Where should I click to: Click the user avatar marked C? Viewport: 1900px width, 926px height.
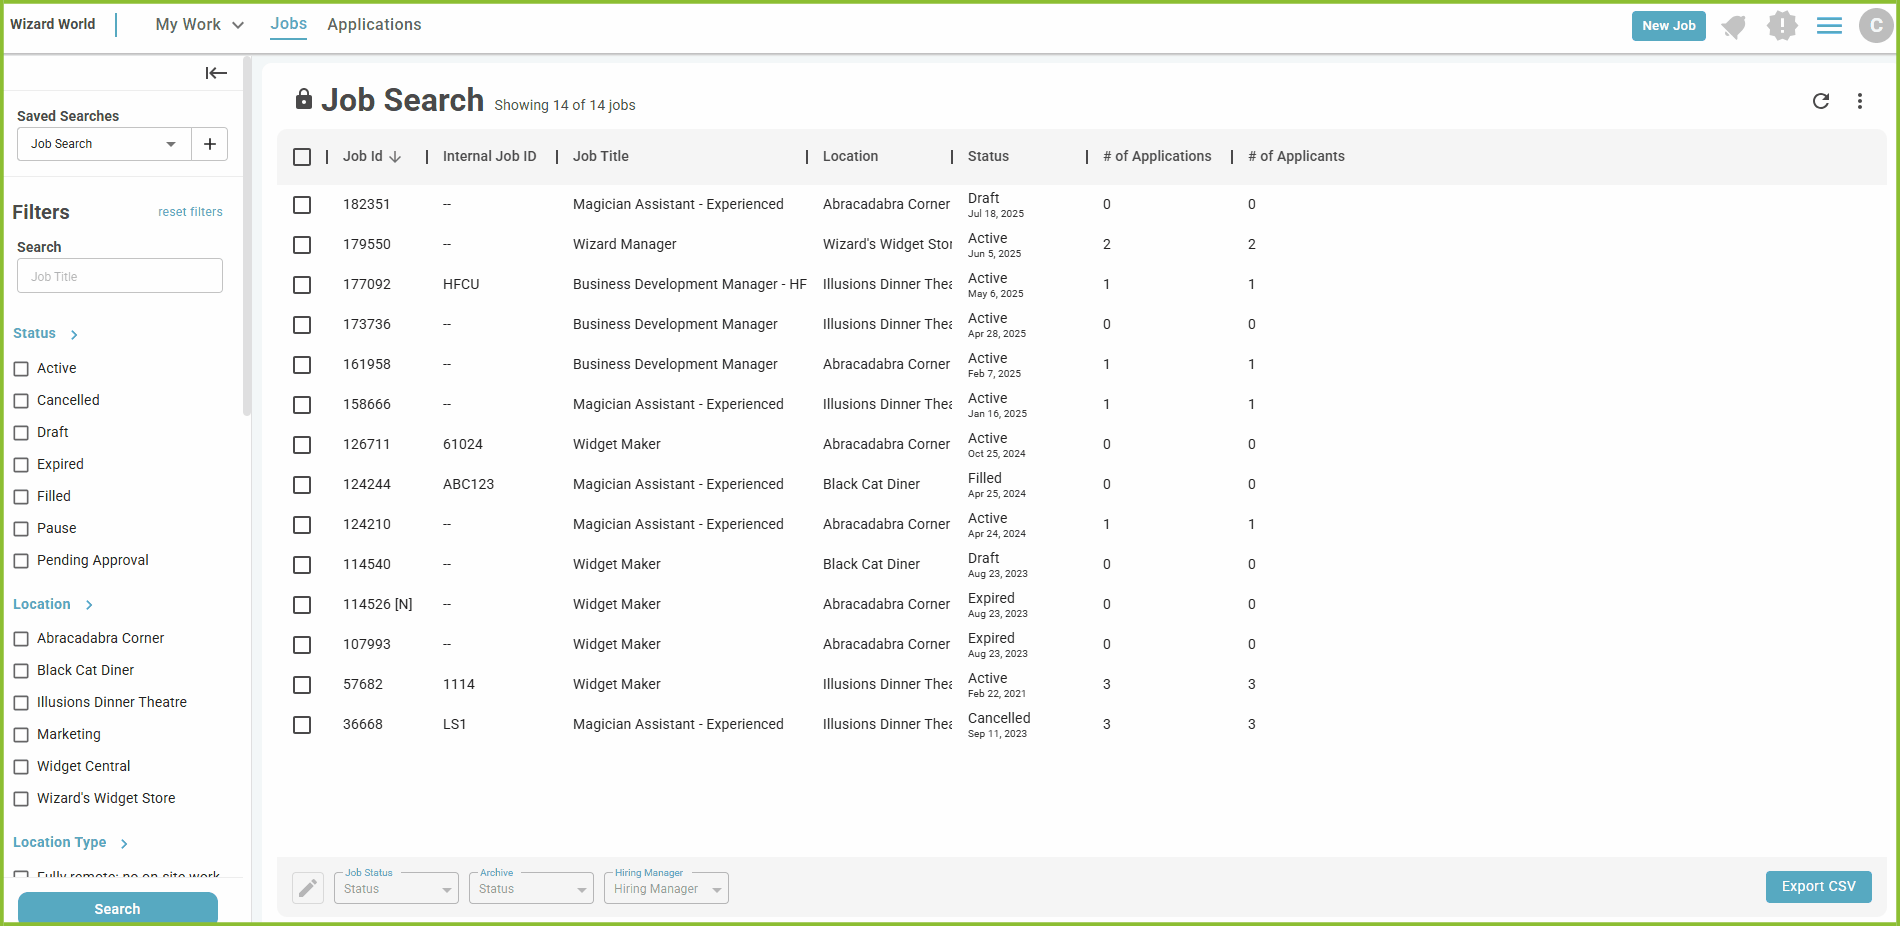click(x=1875, y=26)
